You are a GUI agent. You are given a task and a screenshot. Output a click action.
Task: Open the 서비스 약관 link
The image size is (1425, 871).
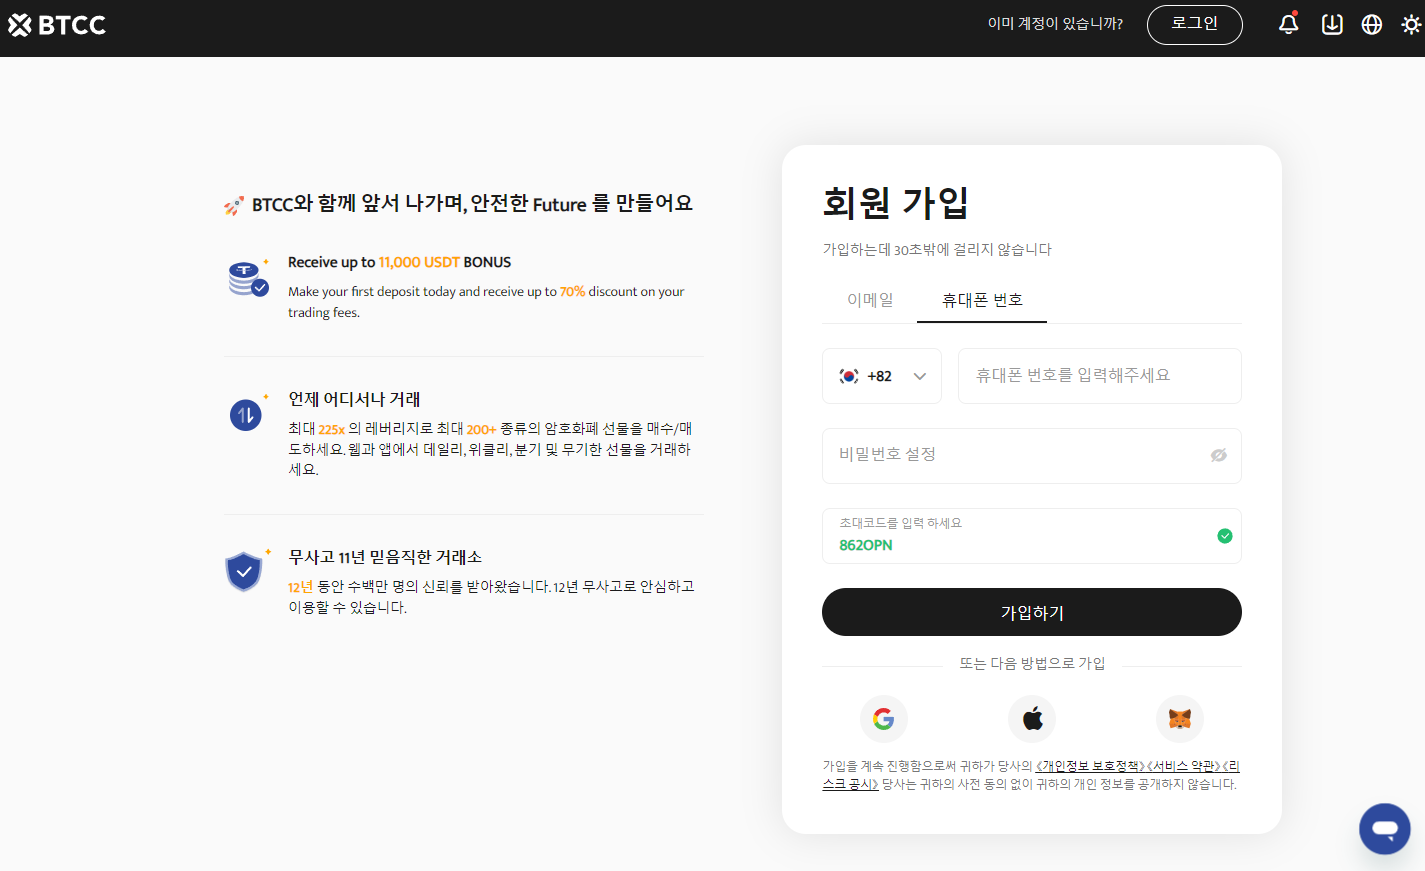1183,766
